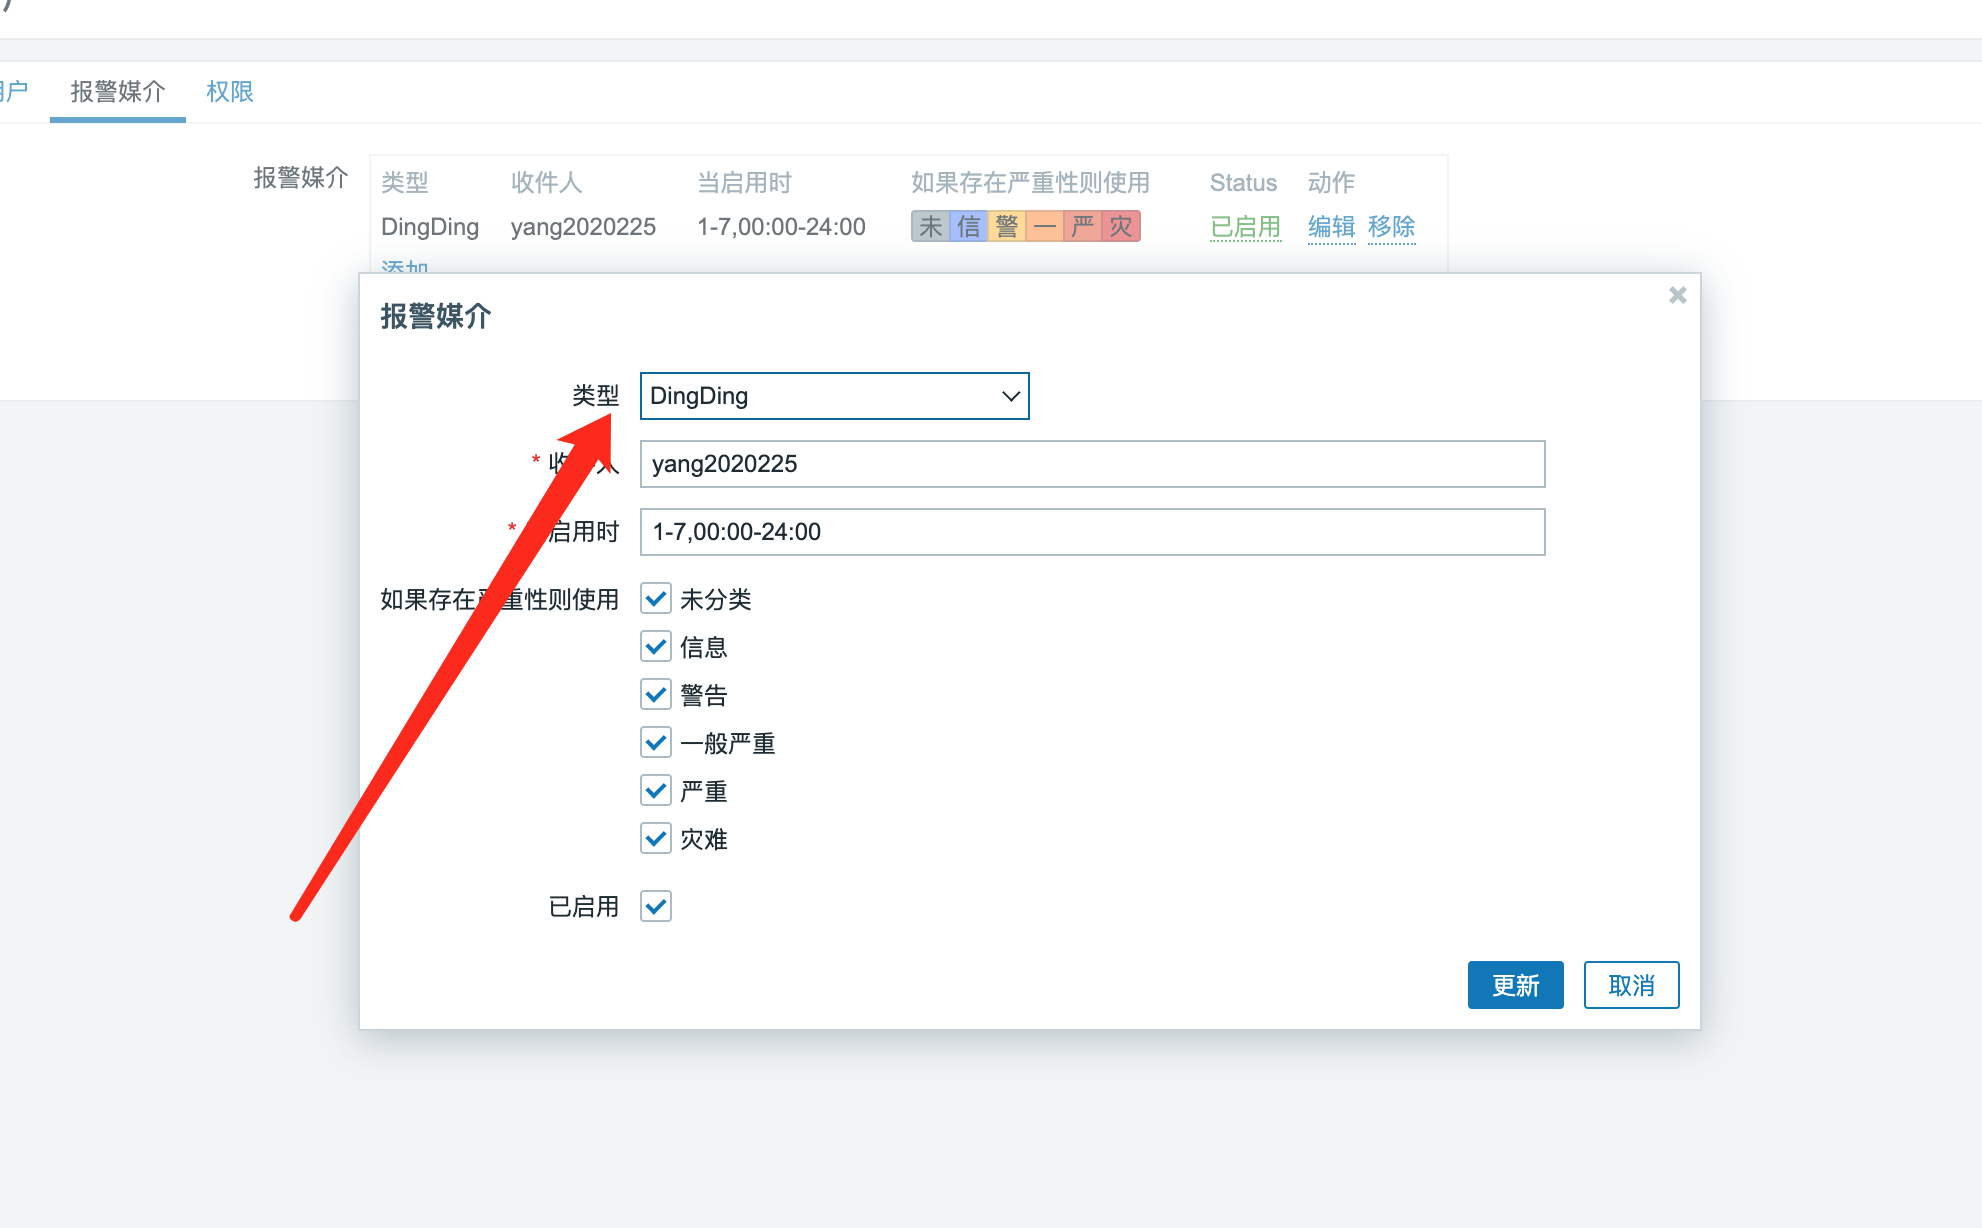Click the gray 未 severity swatch
1982x1228 pixels.
931,227
